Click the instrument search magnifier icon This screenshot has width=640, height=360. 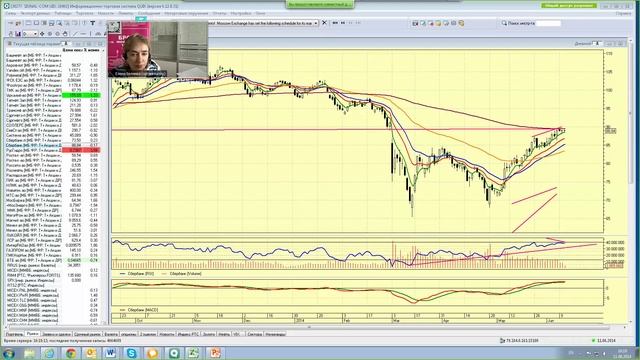(504, 23)
